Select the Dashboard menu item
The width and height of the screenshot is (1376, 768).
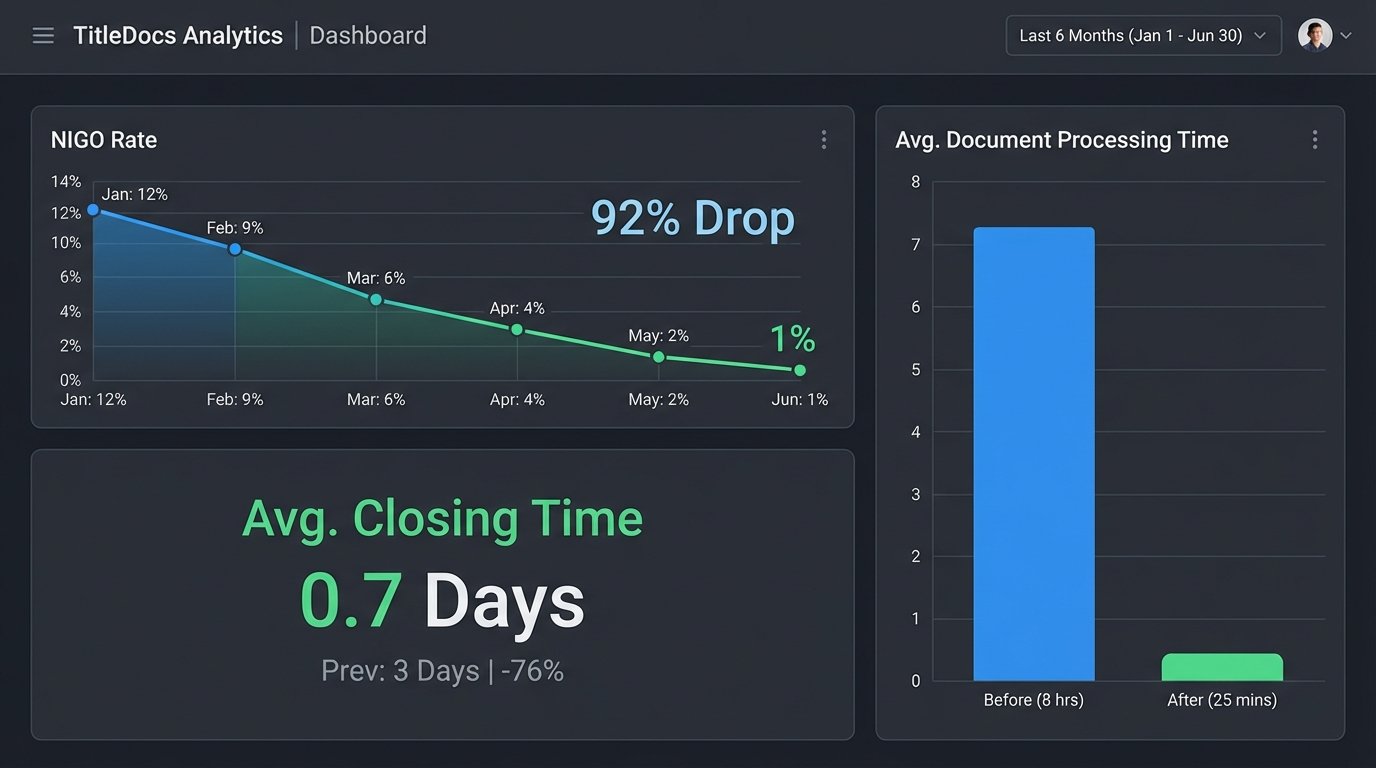click(x=367, y=34)
